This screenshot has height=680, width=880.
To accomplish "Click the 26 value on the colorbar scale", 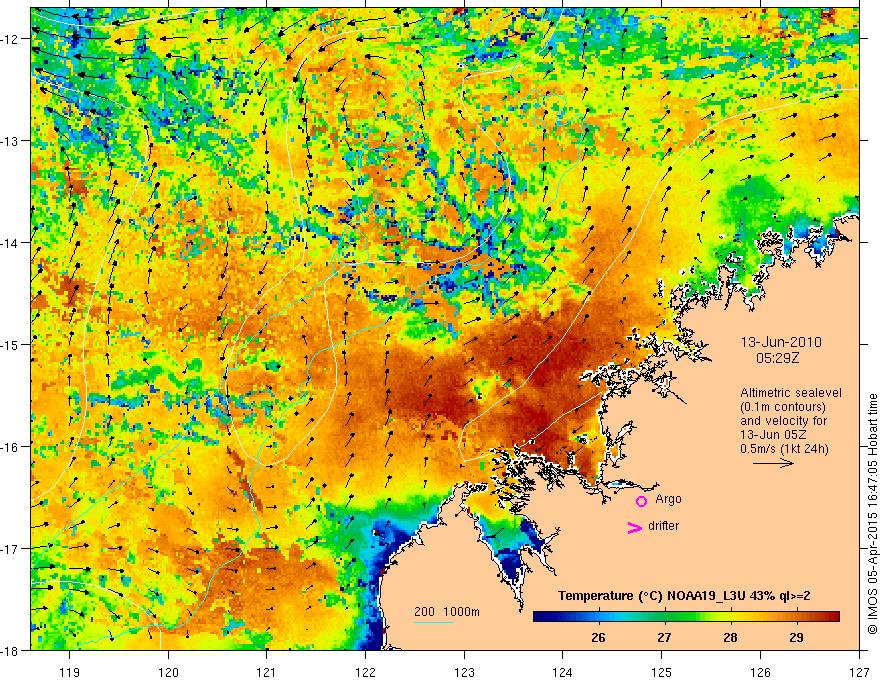I will click(x=598, y=637).
